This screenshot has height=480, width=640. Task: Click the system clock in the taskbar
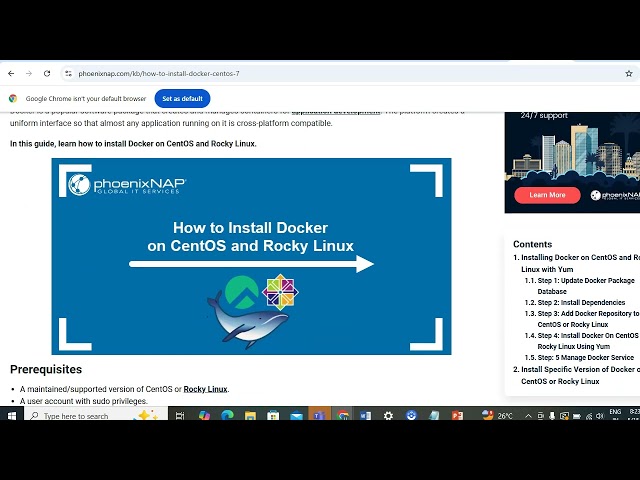pyautogui.click(x=634, y=414)
